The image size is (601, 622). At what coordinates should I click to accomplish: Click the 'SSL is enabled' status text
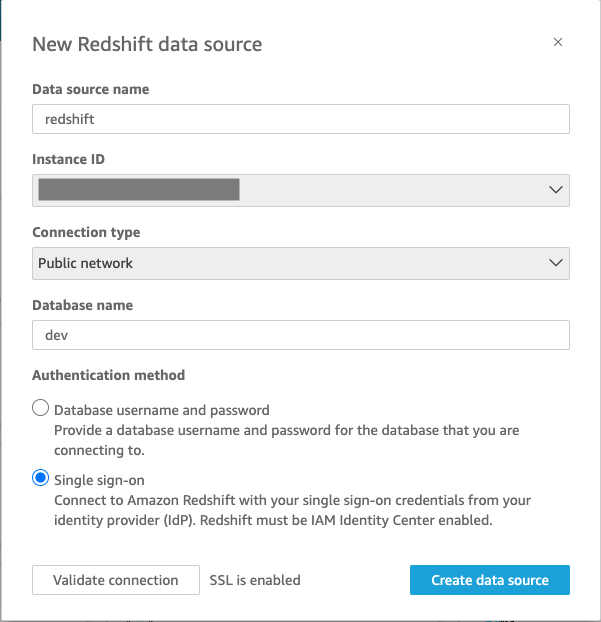(x=254, y=580)
